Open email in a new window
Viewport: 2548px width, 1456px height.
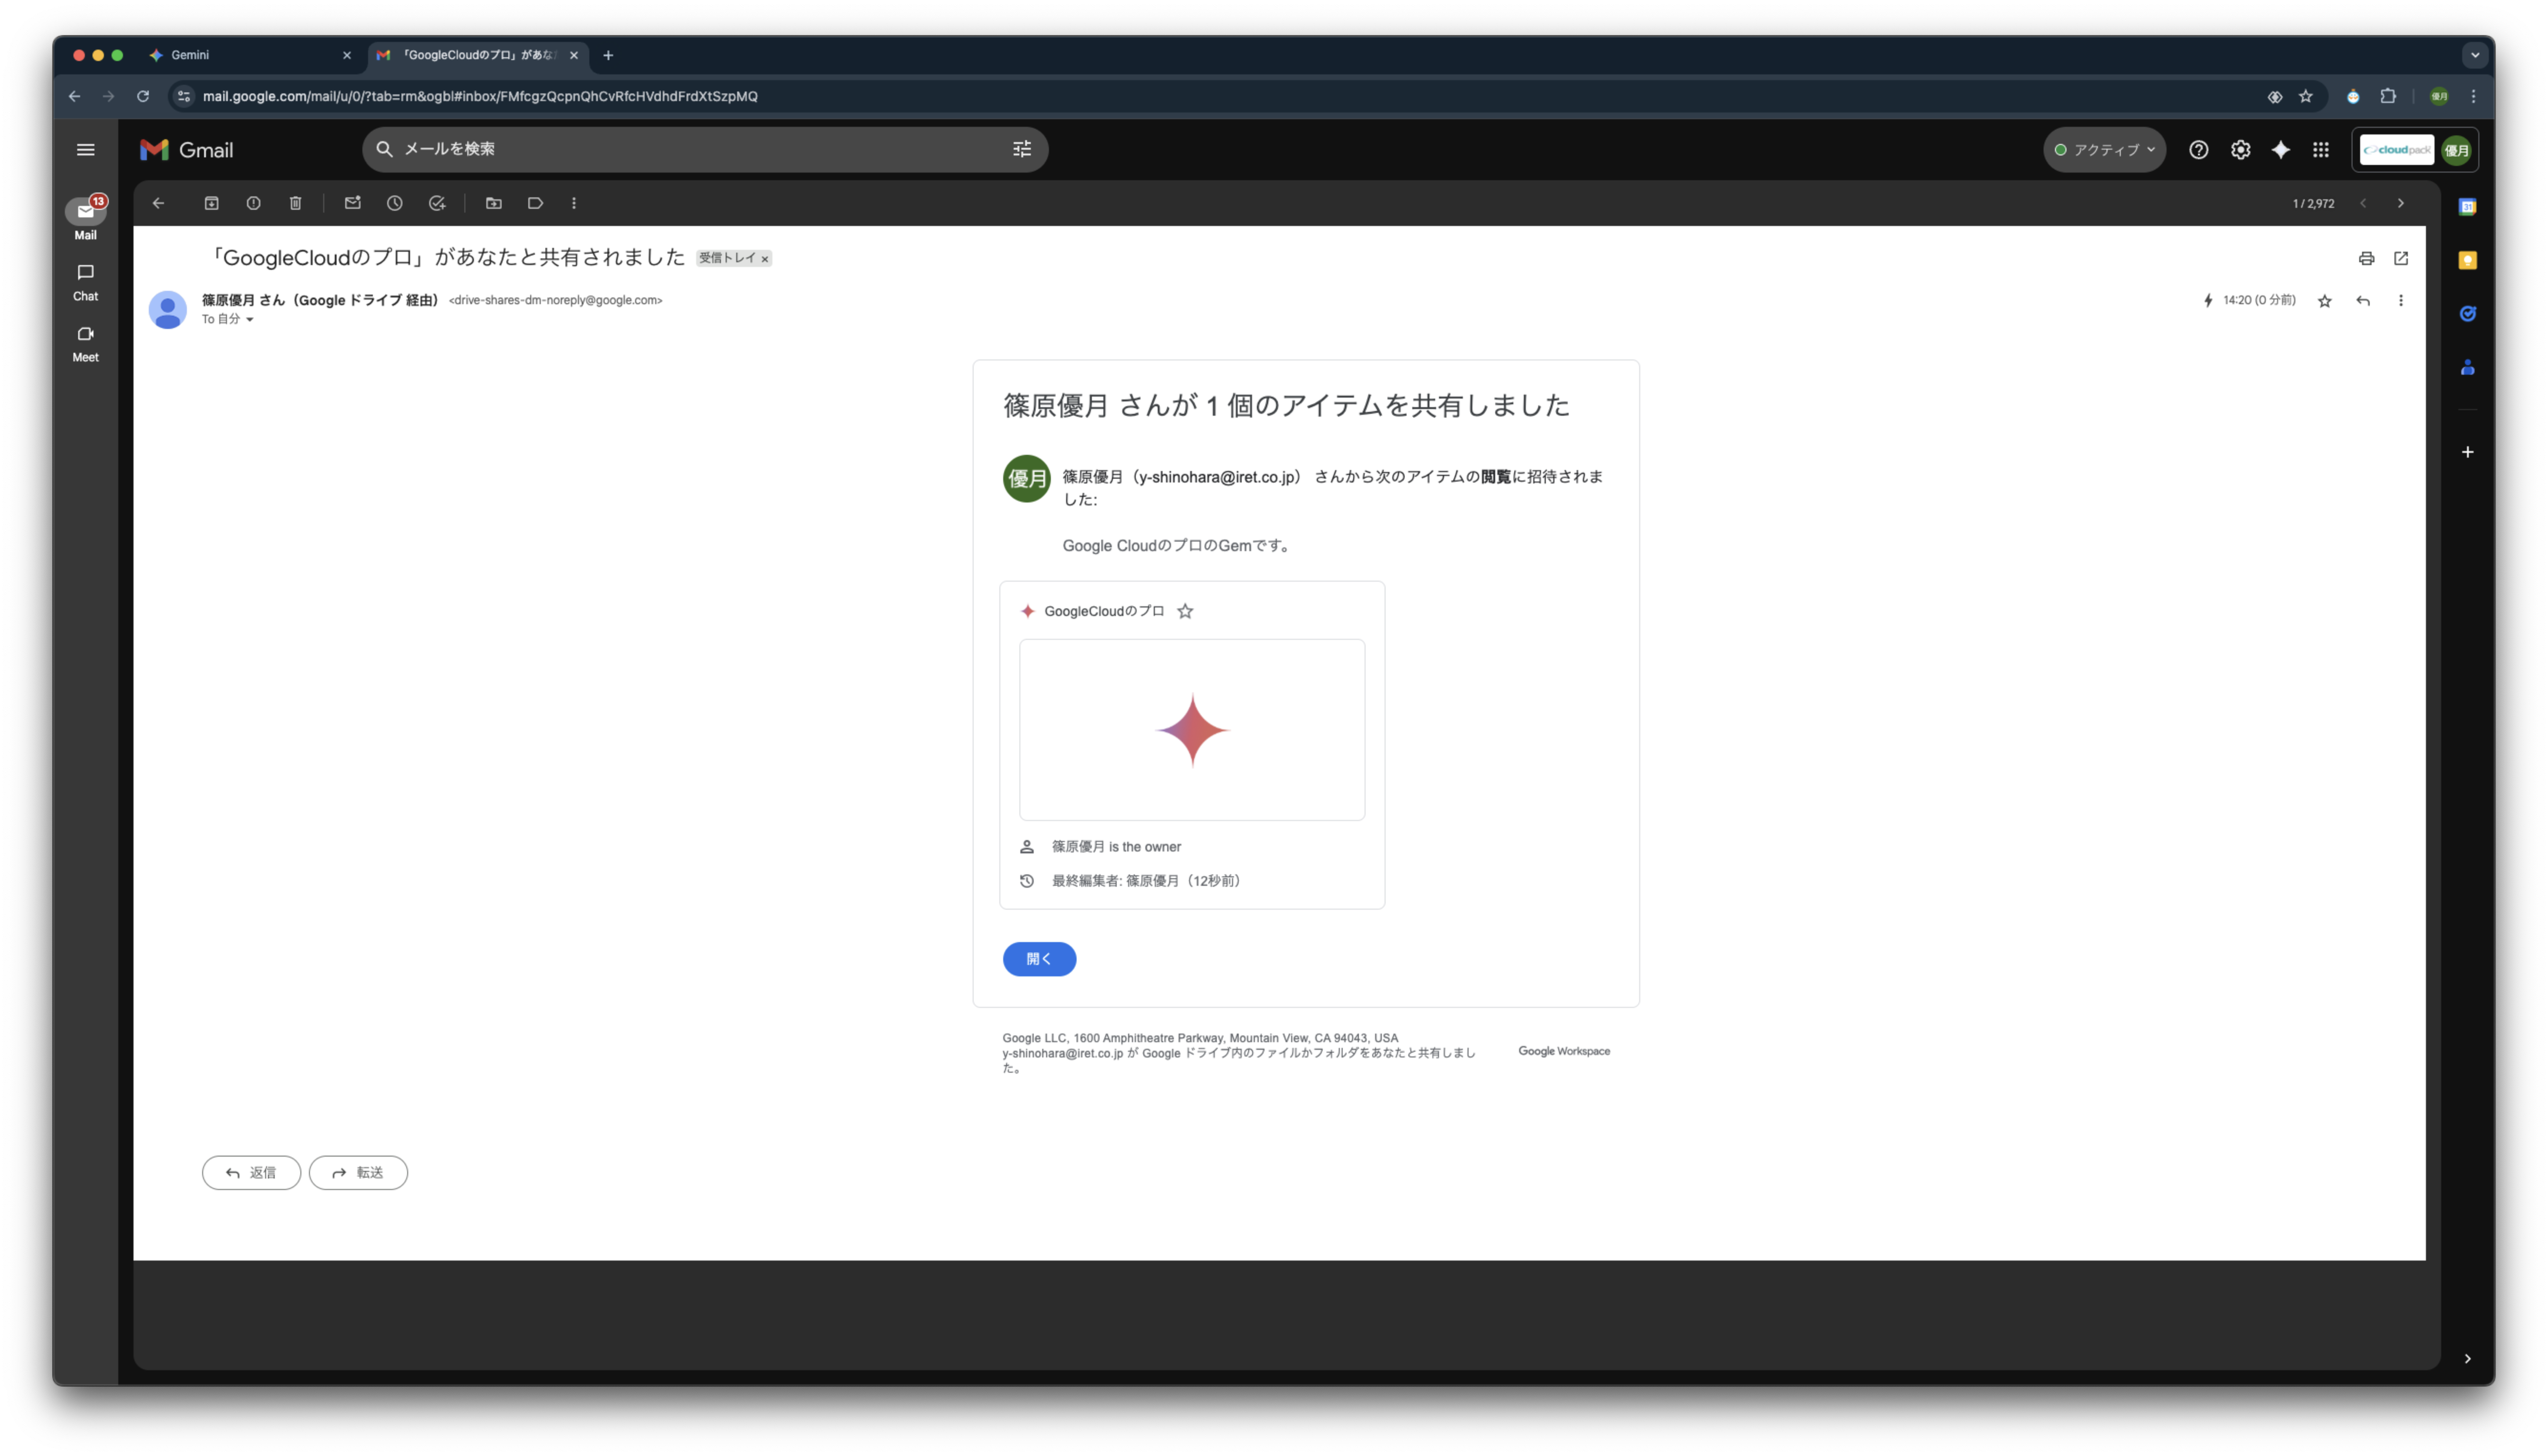2400,259
